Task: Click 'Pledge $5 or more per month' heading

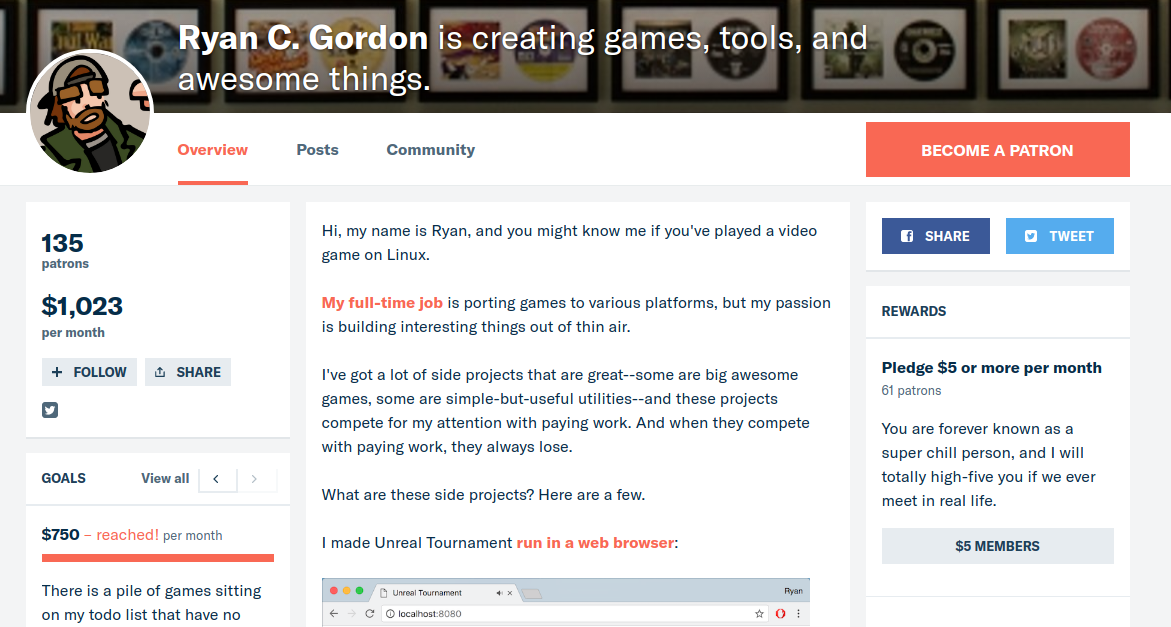Action: point(991,367)
